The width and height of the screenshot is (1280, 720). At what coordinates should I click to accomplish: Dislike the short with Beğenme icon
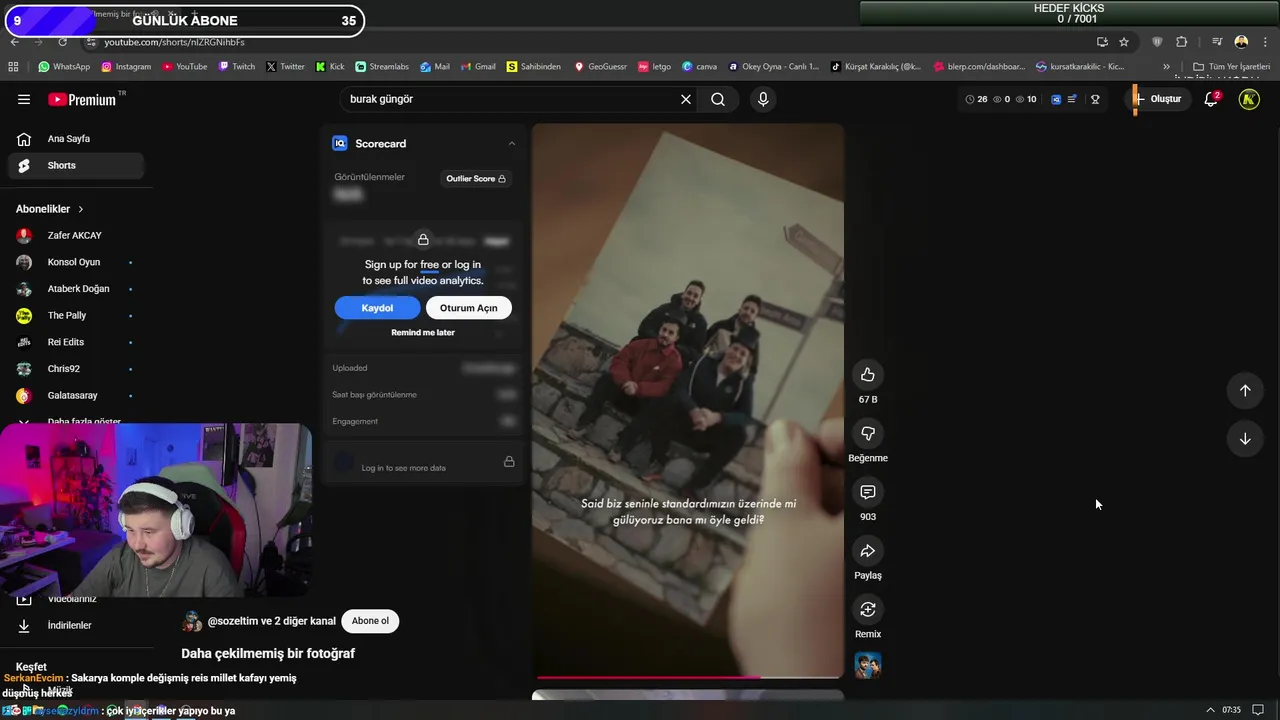[x=868, y=434]
